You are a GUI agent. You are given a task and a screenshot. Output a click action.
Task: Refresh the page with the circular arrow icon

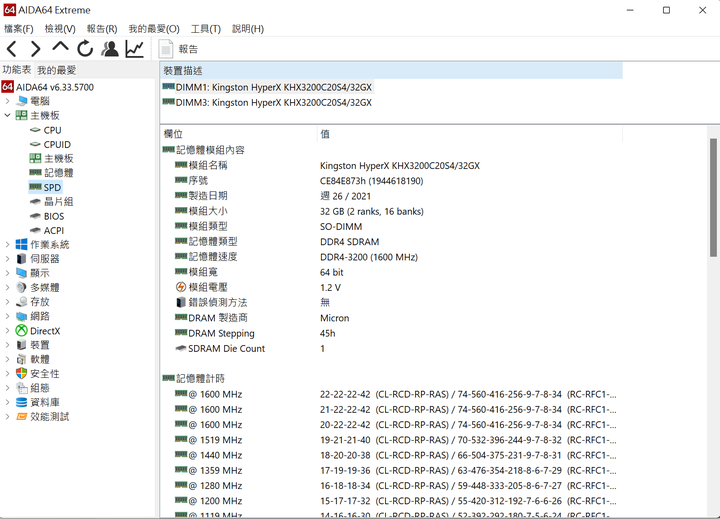[85, 49]
